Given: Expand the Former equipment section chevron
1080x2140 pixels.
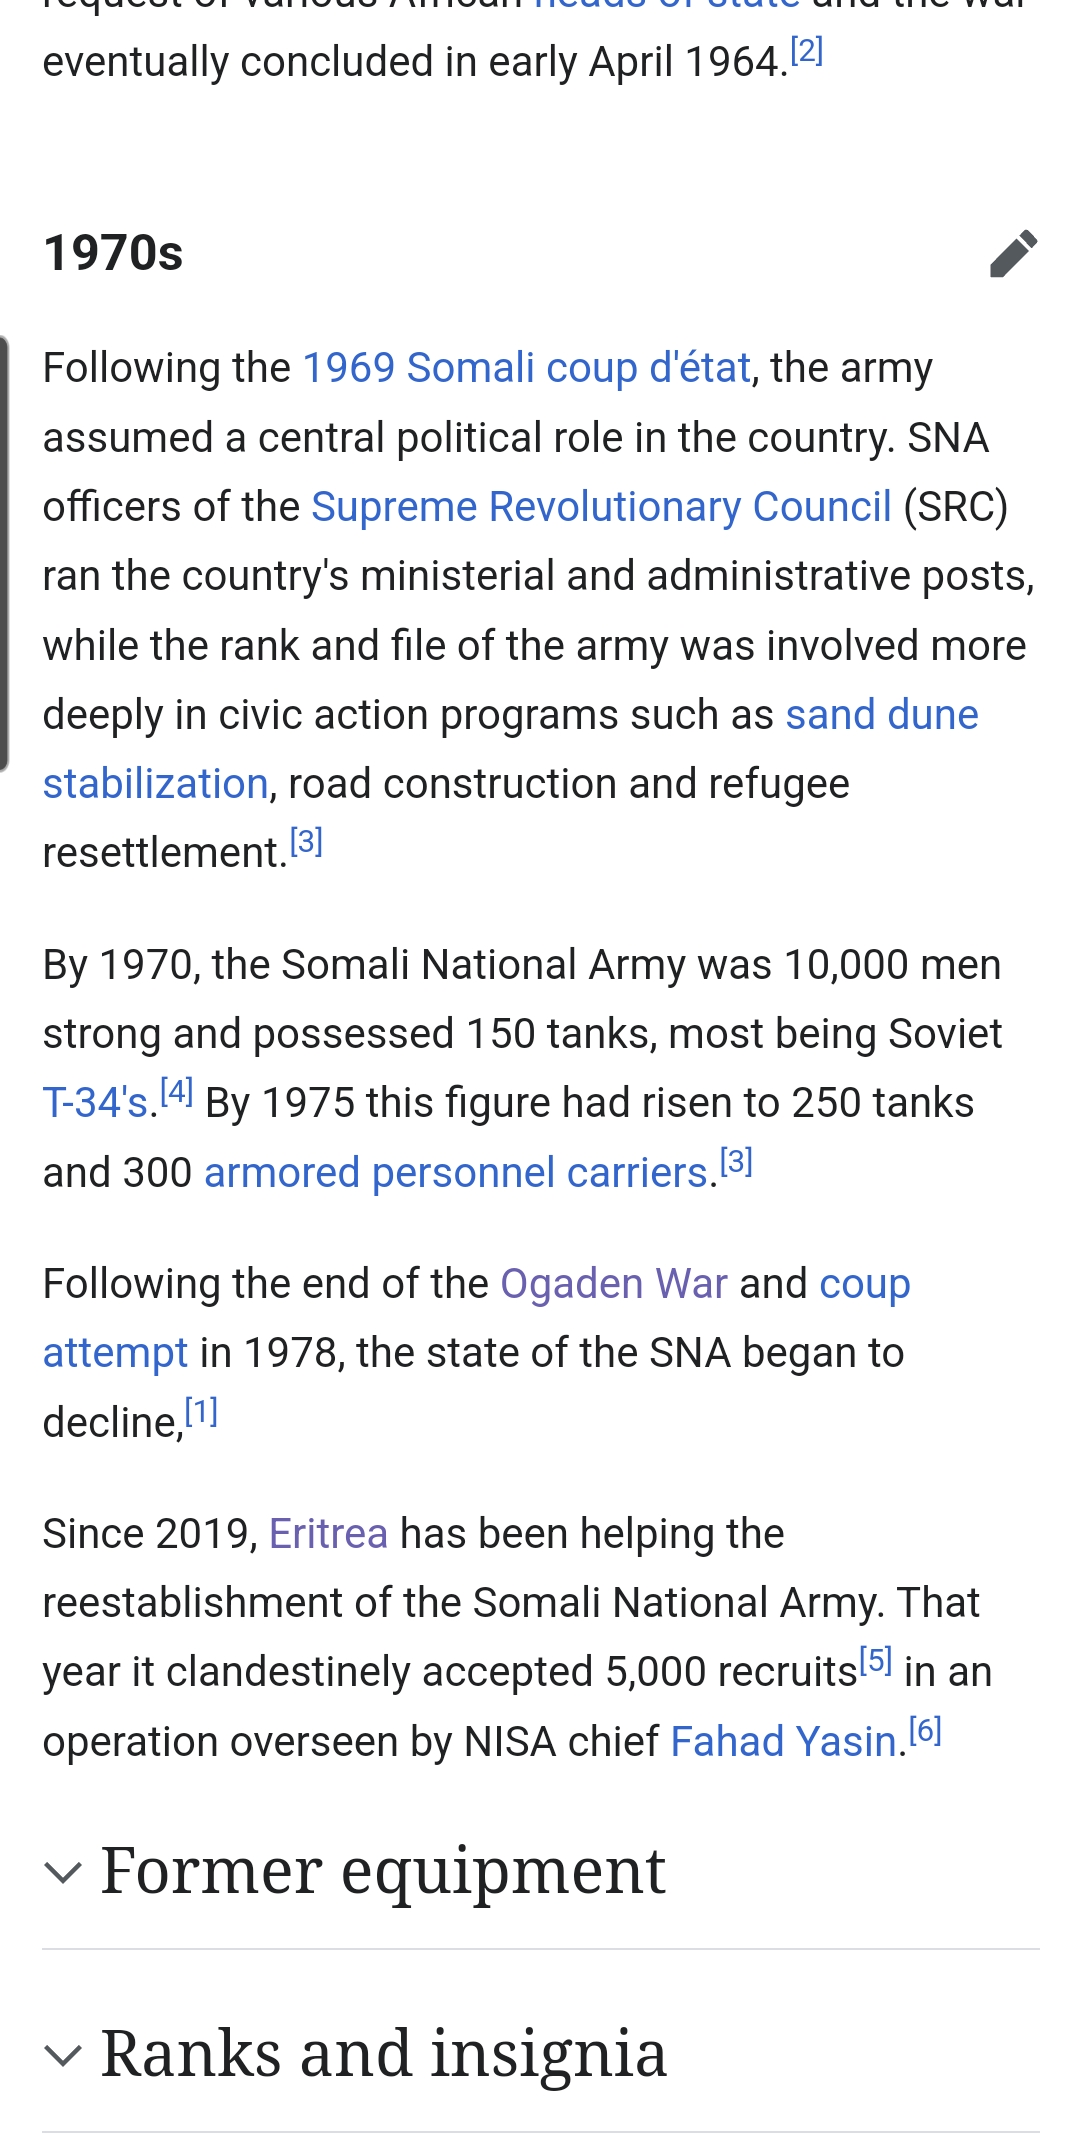Looking at the screenshot, I should [63, 1872].
